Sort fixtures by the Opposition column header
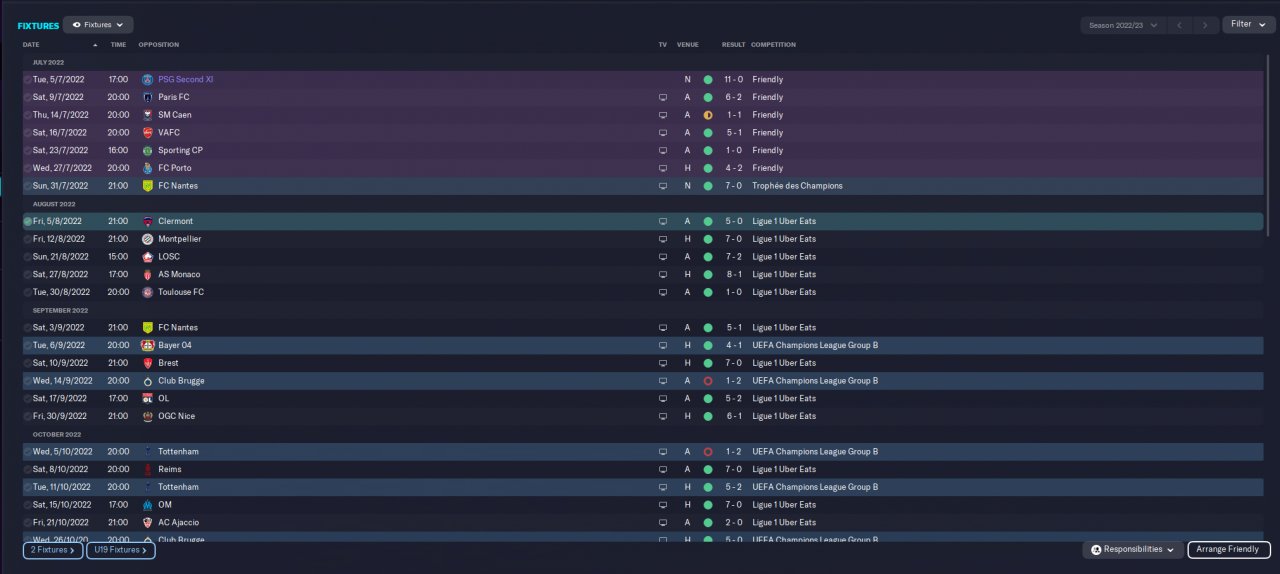 [x=159, y=45]
